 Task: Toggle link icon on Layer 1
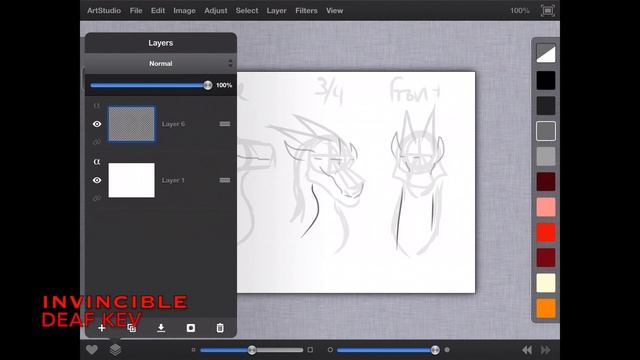[97, 198]
